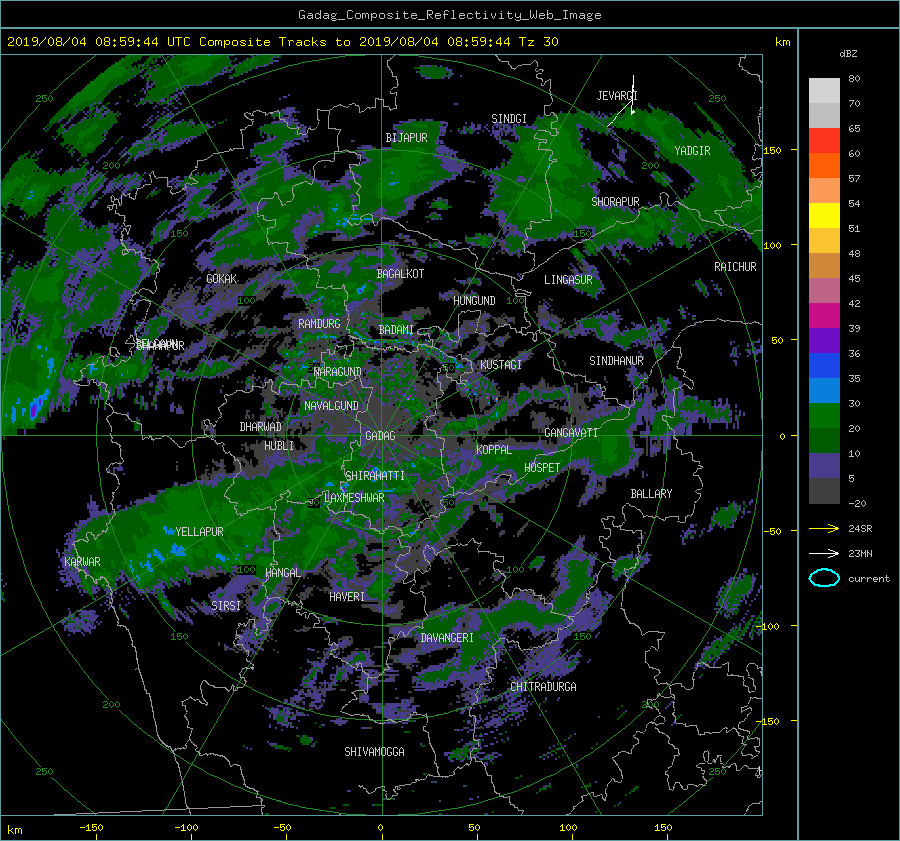Click the 'current' legend label text
The image size is (900, 841).
(x=868, y=578)
